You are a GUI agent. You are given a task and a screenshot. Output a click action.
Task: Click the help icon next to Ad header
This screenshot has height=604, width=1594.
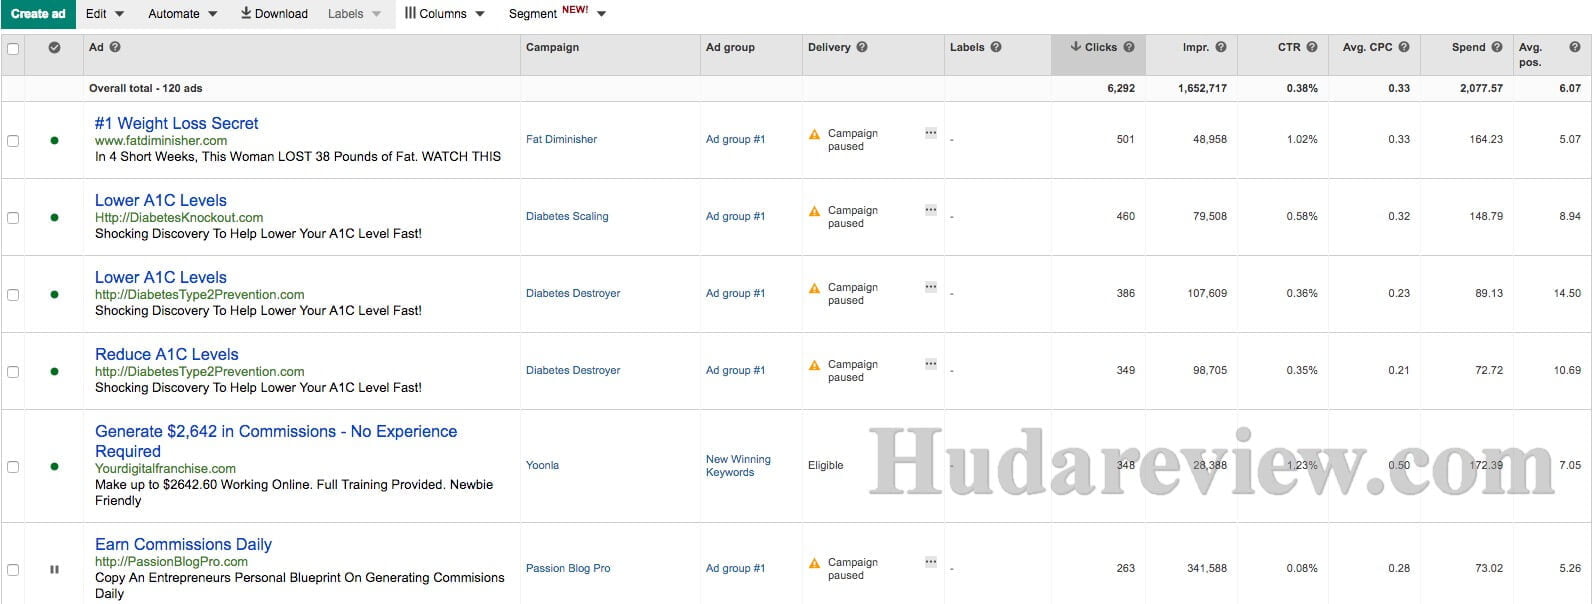pos(115,47)
